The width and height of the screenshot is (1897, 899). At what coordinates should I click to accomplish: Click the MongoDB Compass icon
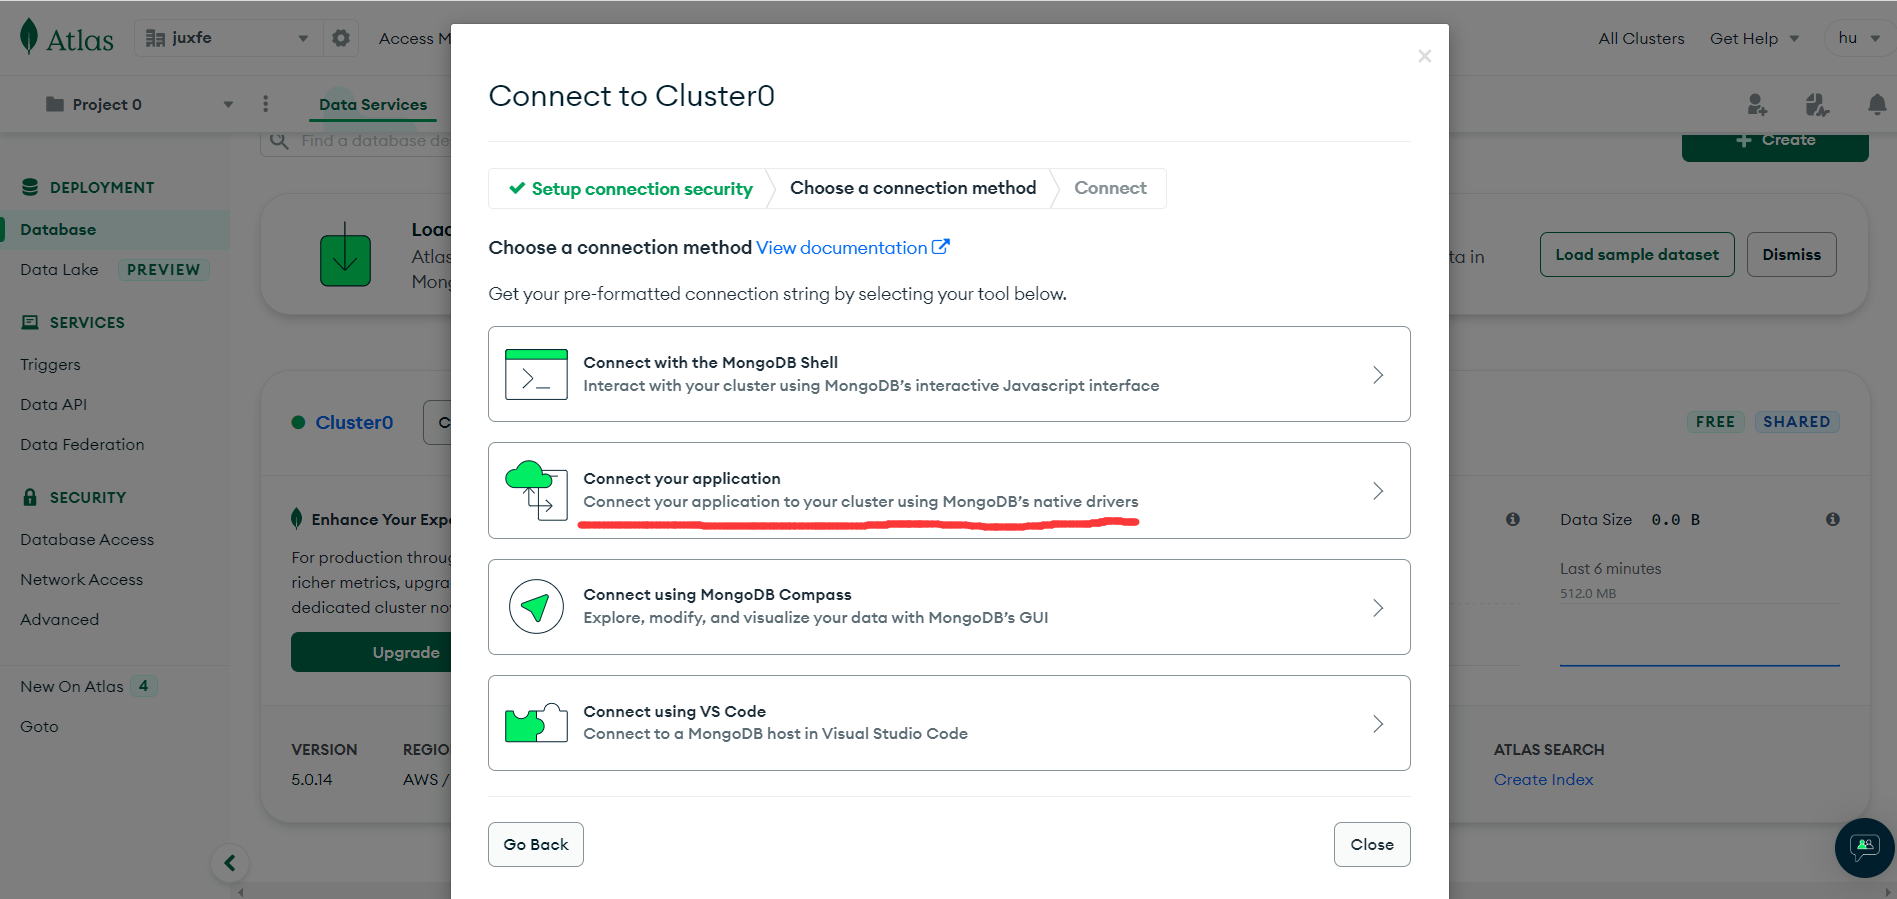536,607
